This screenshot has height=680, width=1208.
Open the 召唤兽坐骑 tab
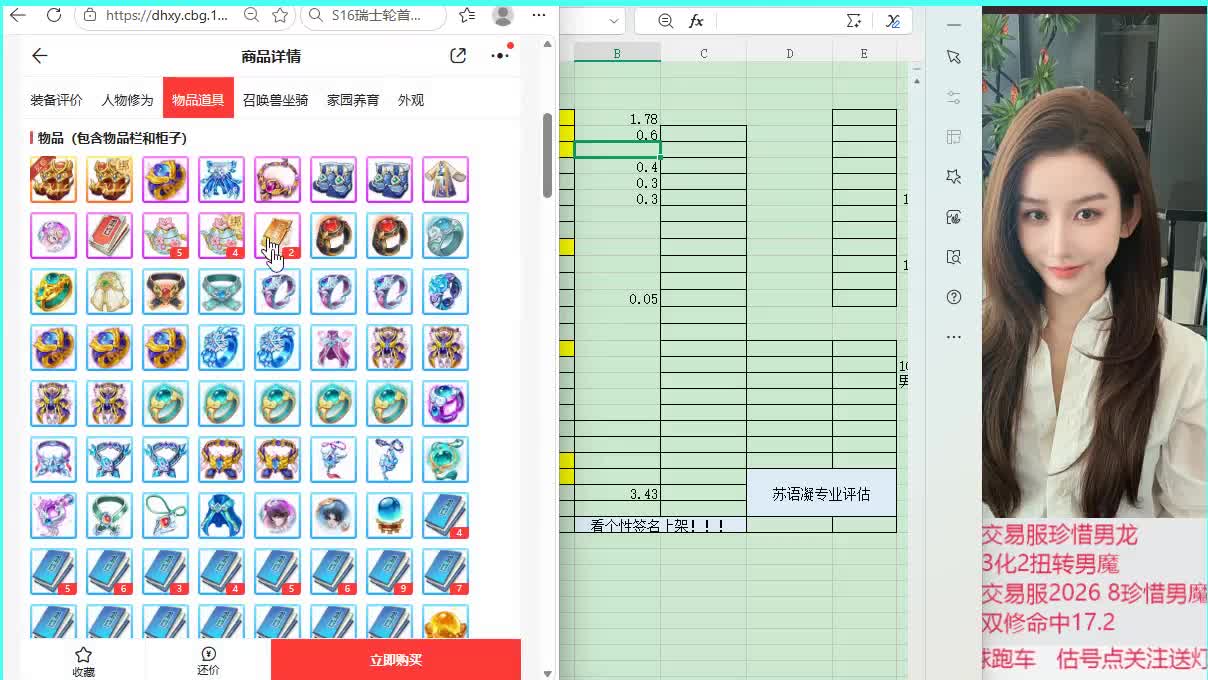tap(276, 100)
